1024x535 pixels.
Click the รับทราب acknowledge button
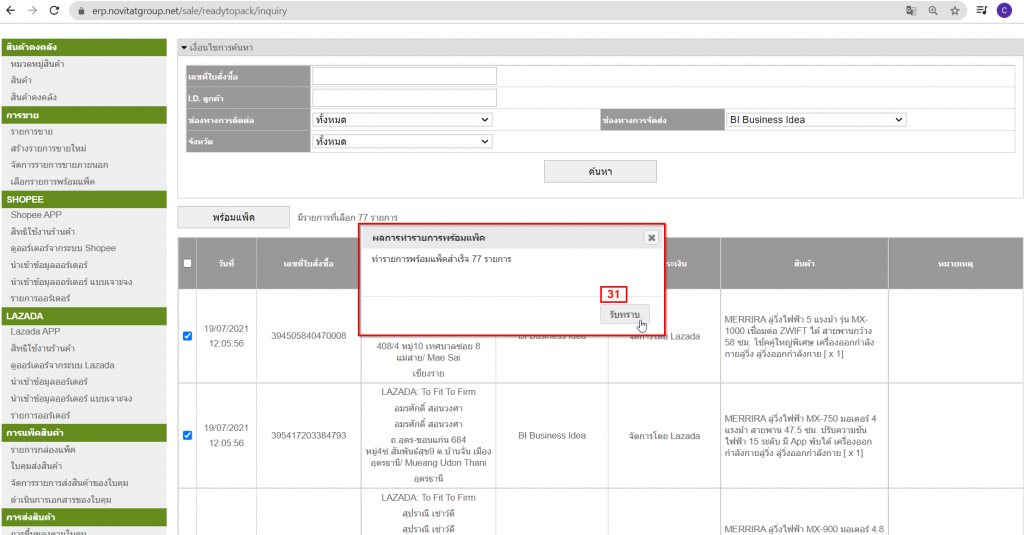point(624,314)
